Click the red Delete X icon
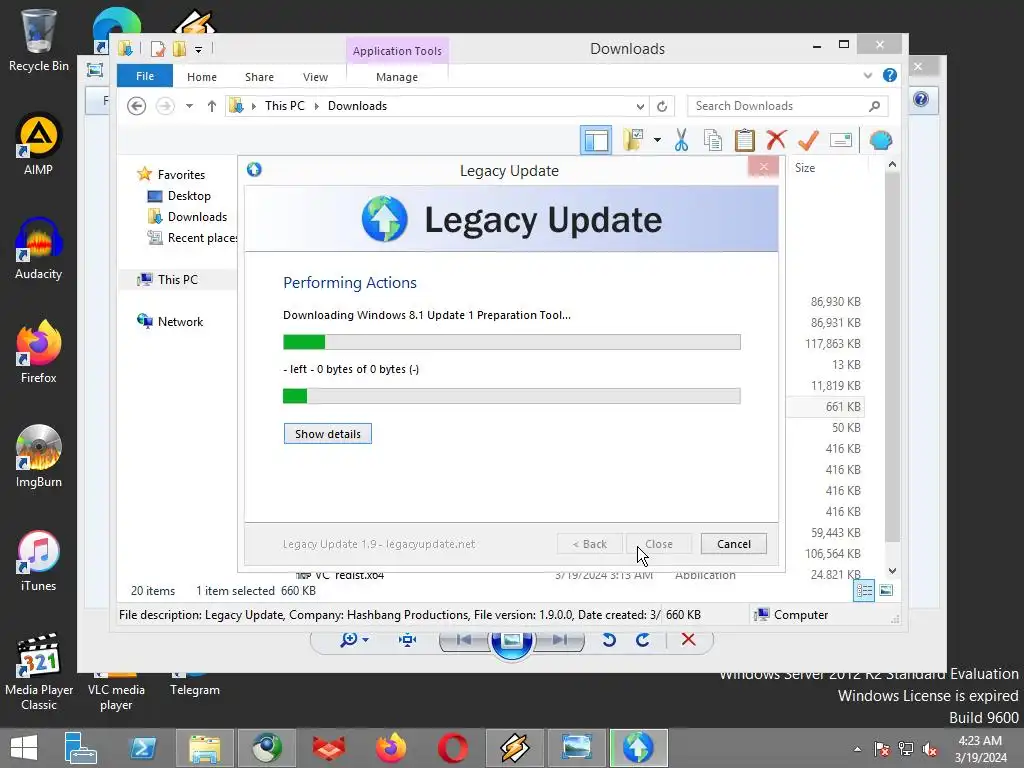Screen dimensions: 1024x768 point(776,140)
